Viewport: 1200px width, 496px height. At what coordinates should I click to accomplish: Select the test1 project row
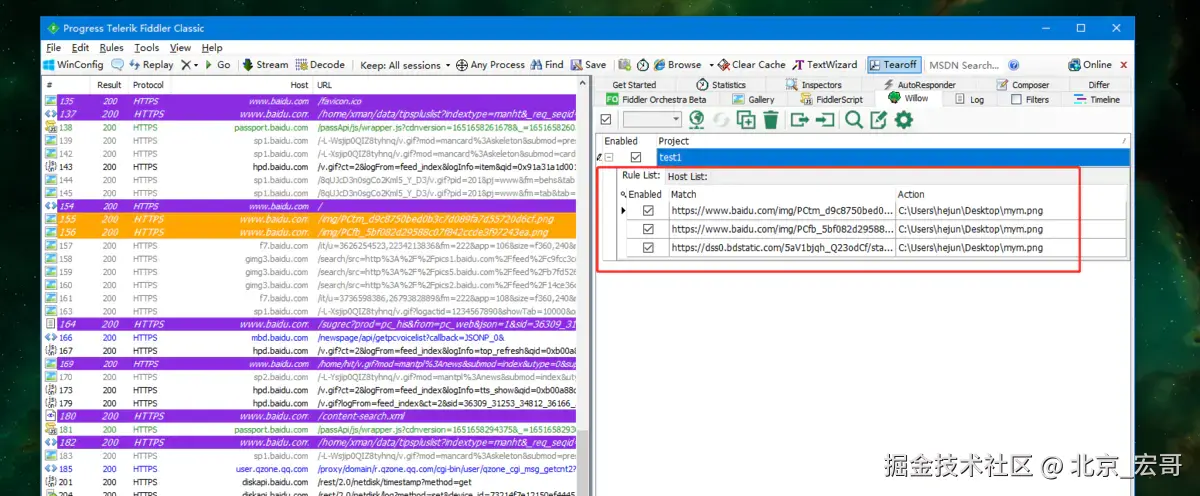coord(892,157)
